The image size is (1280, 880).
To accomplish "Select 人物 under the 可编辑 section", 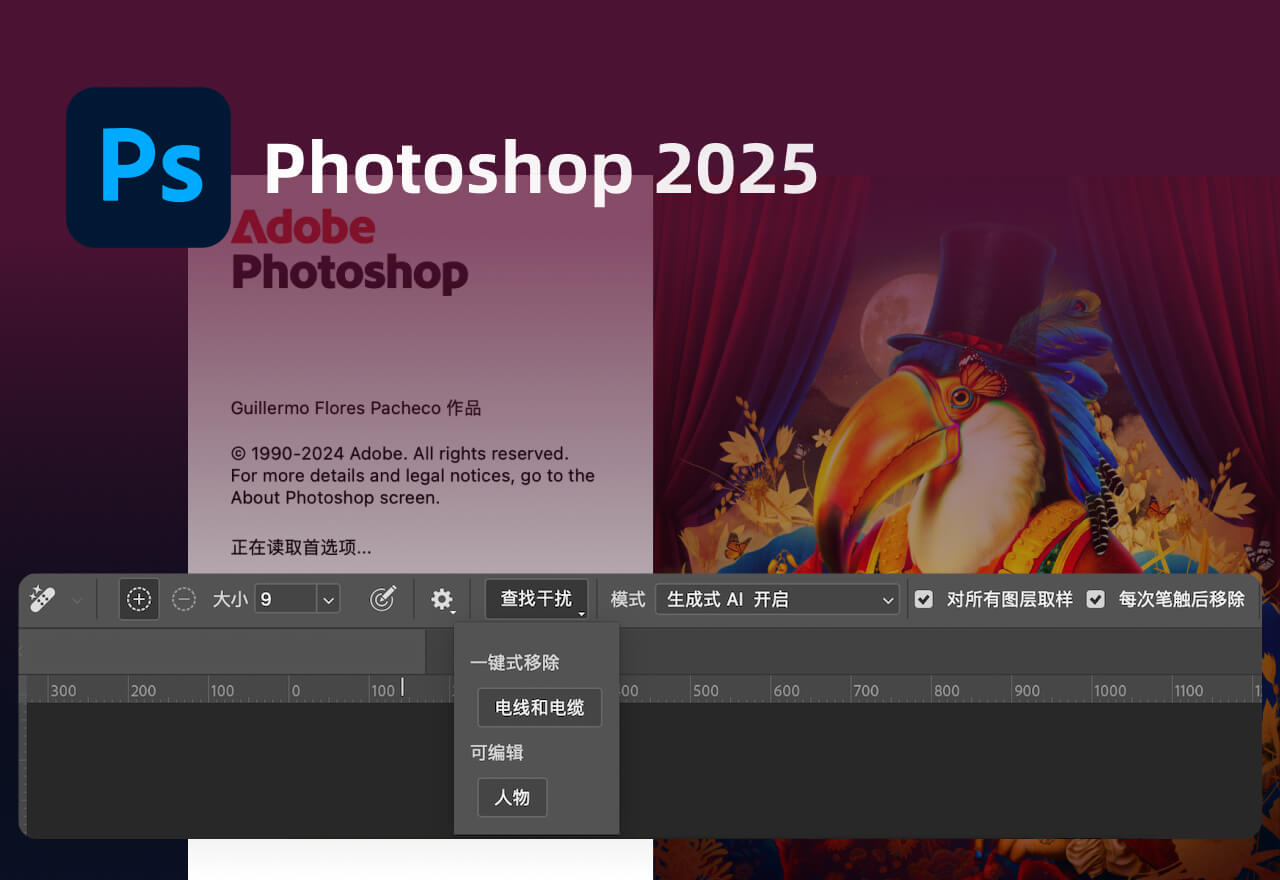I will (x=512, y=797).
